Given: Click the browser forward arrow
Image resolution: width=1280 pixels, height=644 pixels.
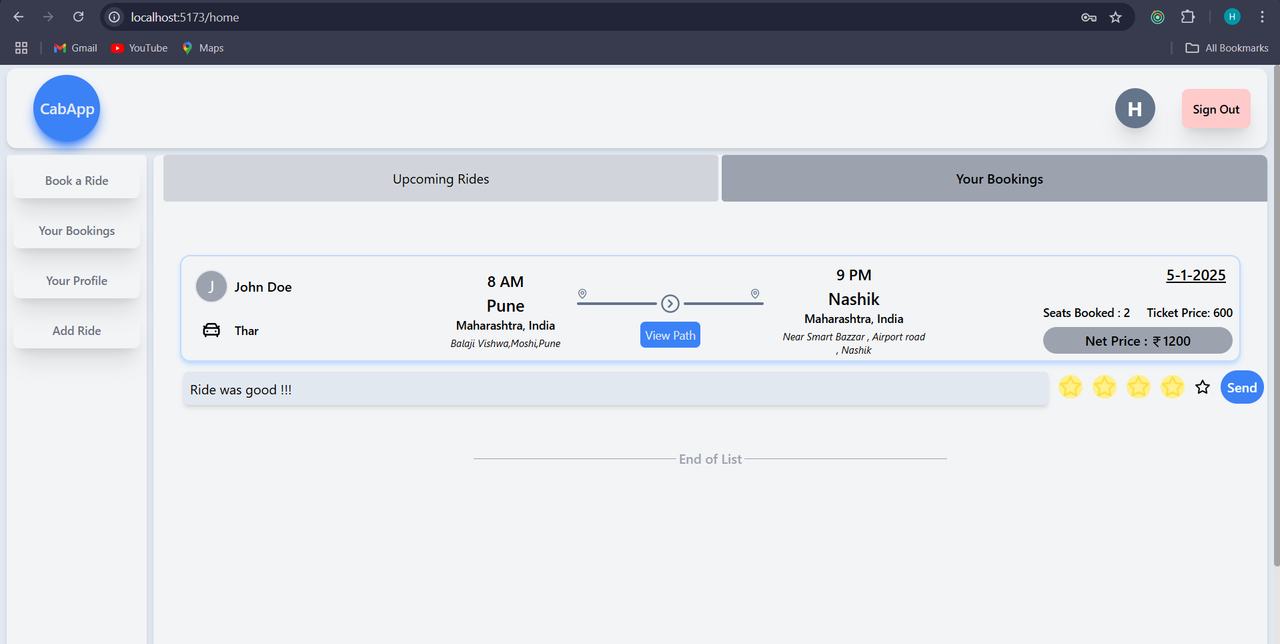Looking at the screenshot, I should click(x=48, y=17).
